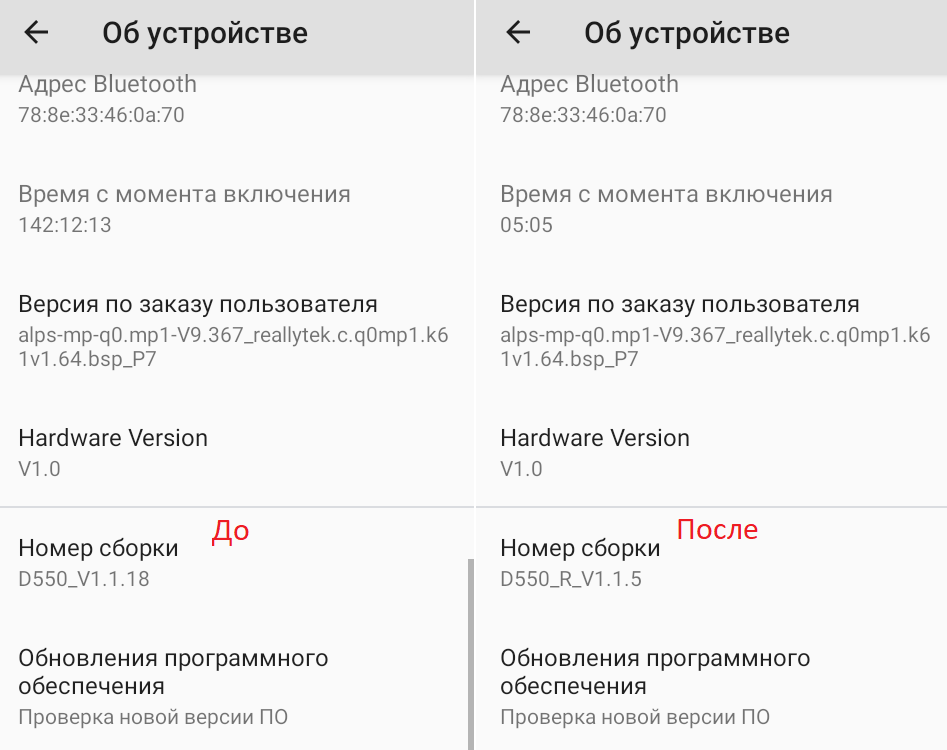This screenshot has width=947, height=750.
Task: Click the red "После" label
Action: pyautogui.click(x=717, y=529)
